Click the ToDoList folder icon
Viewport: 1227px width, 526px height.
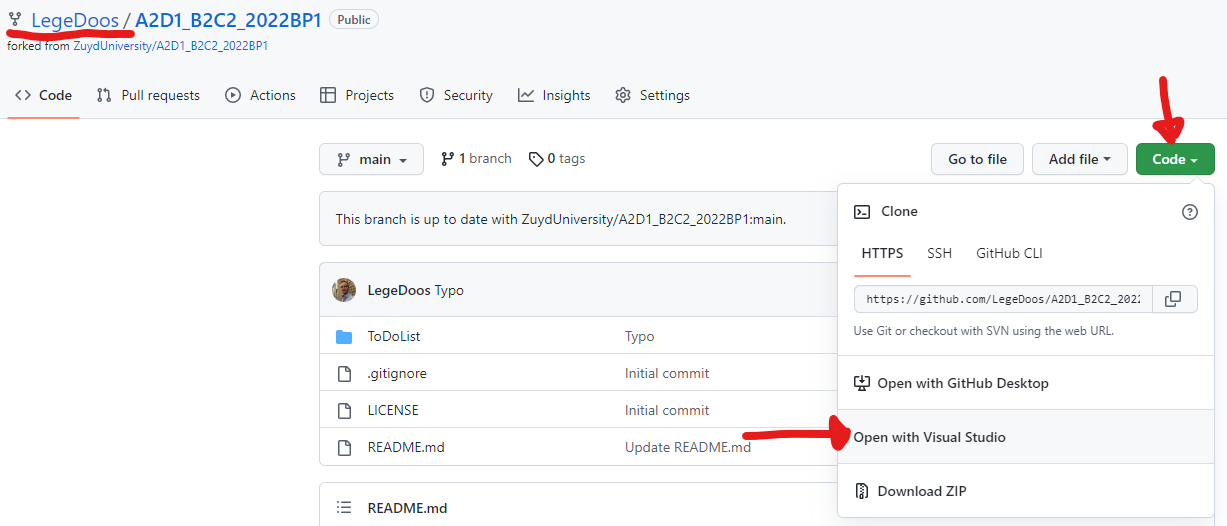pyautogui.click(x=344, y=337)
